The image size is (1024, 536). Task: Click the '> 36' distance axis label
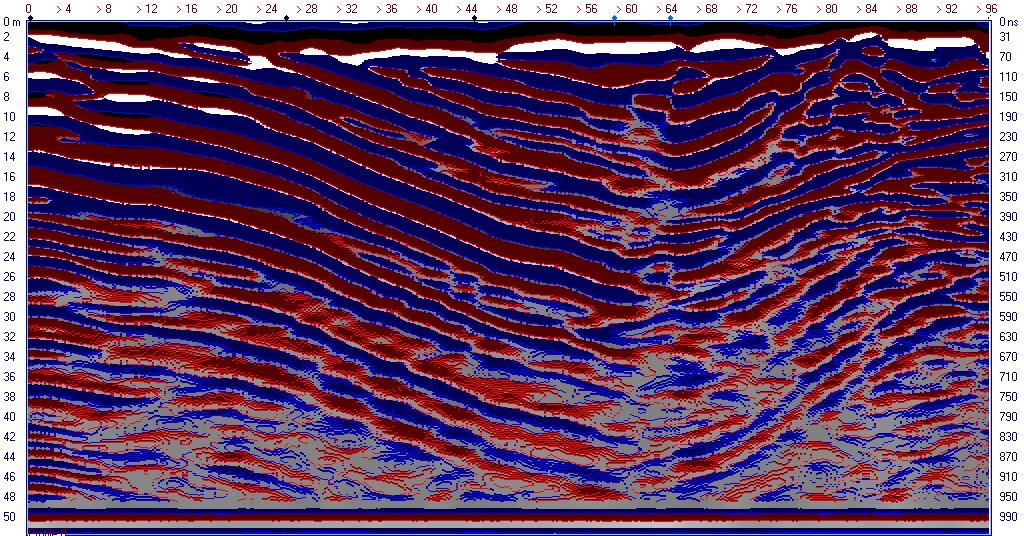coord(387,8)
